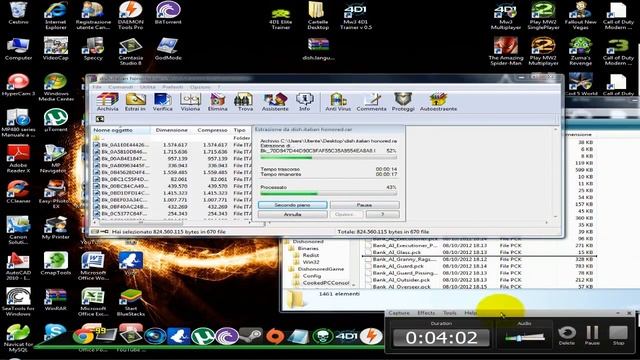Select the Bk_0A1E0E44426 file row

tap(171, 145)
